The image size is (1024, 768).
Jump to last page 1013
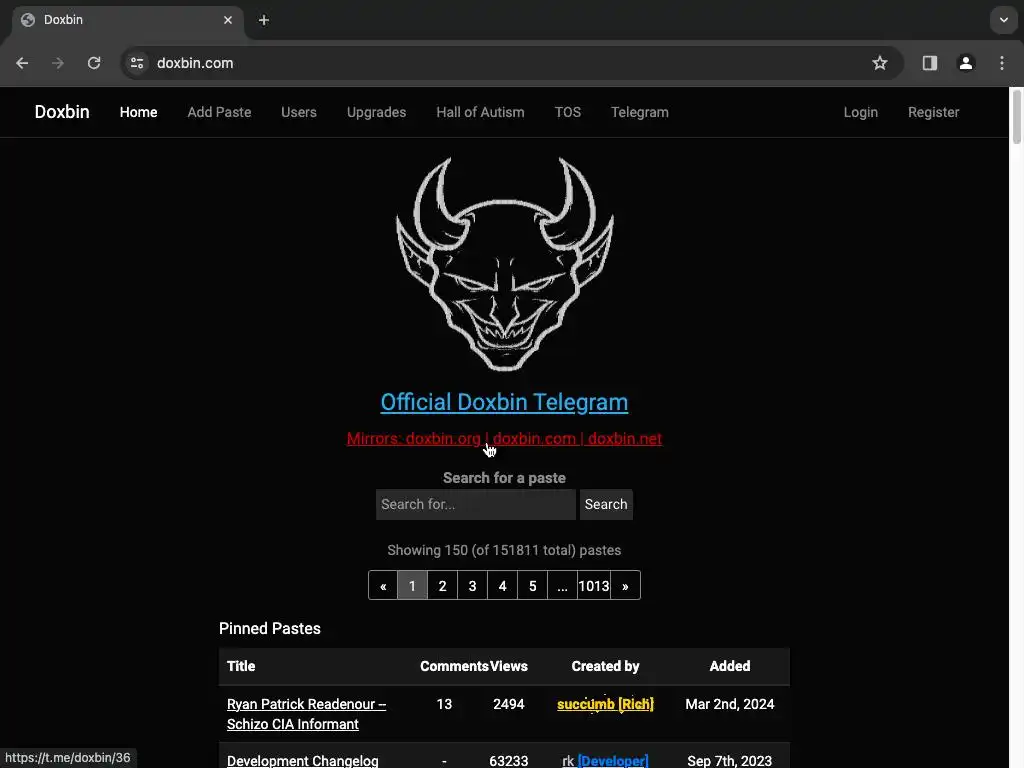click(x=594, y=586)
